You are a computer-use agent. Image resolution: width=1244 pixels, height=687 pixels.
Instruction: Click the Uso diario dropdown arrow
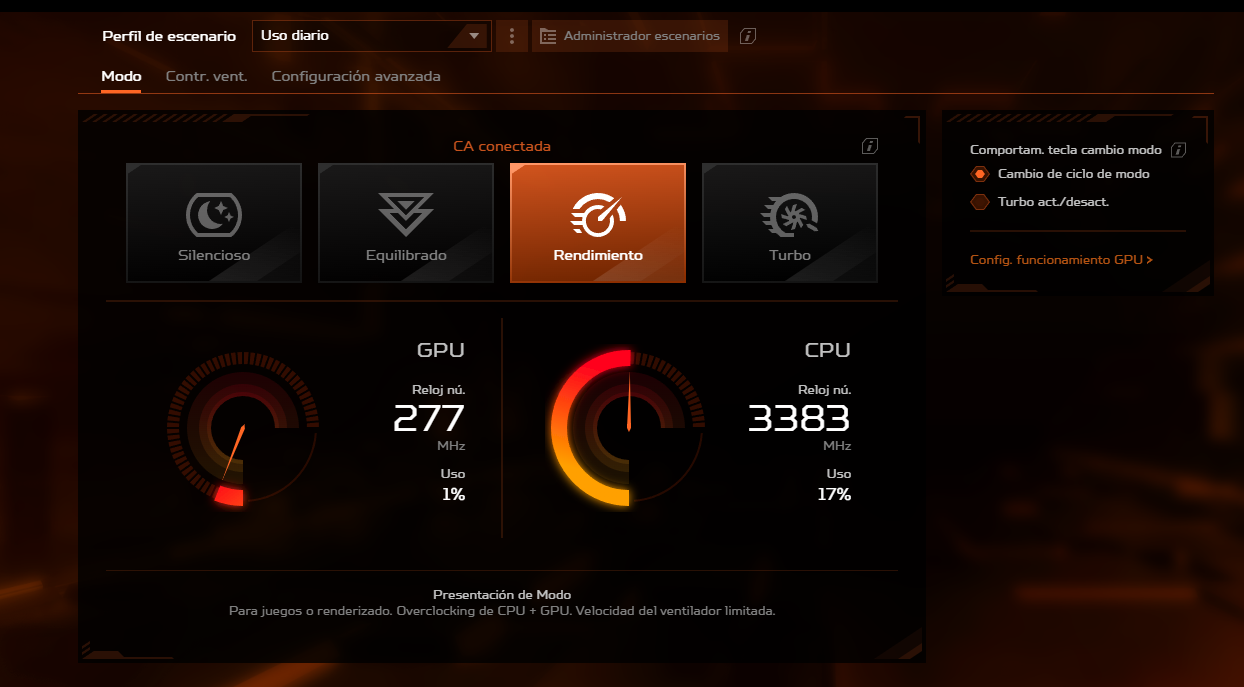click(x=475, y=36)
